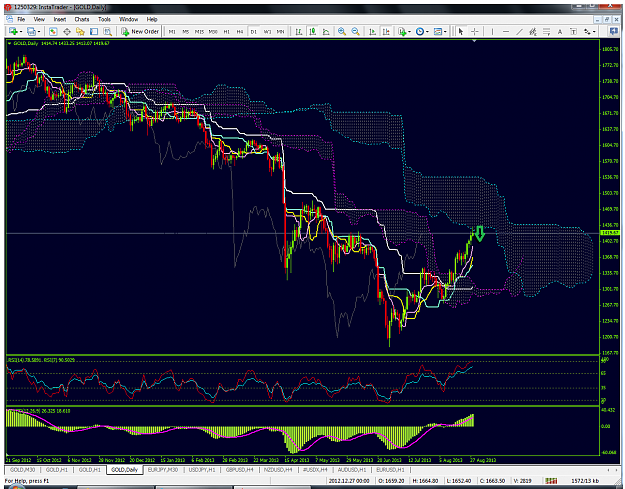Expand the Arrows objects dropdown arrow
The height and width of the screenshot is (489, 625).
(594, 31)
